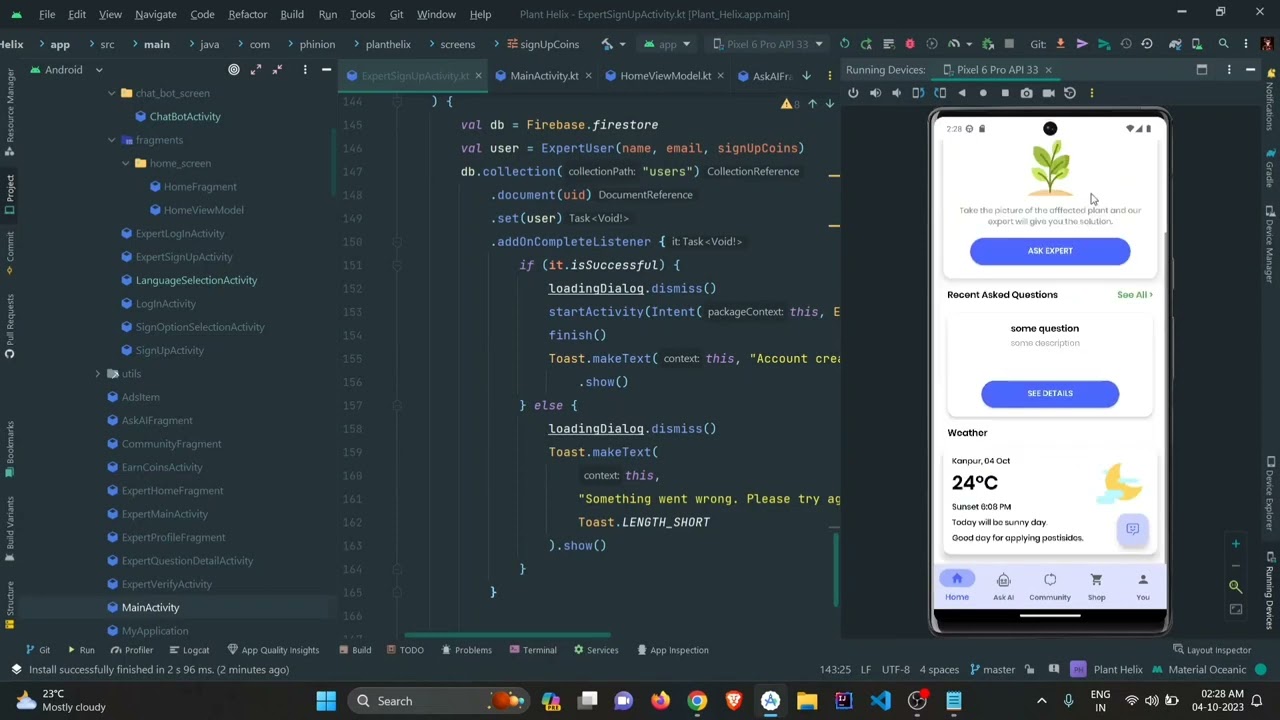This screenshot has width=1280, height=720.
Task: Select ChatBotActivity in project tree
Action: coord(185,117)
